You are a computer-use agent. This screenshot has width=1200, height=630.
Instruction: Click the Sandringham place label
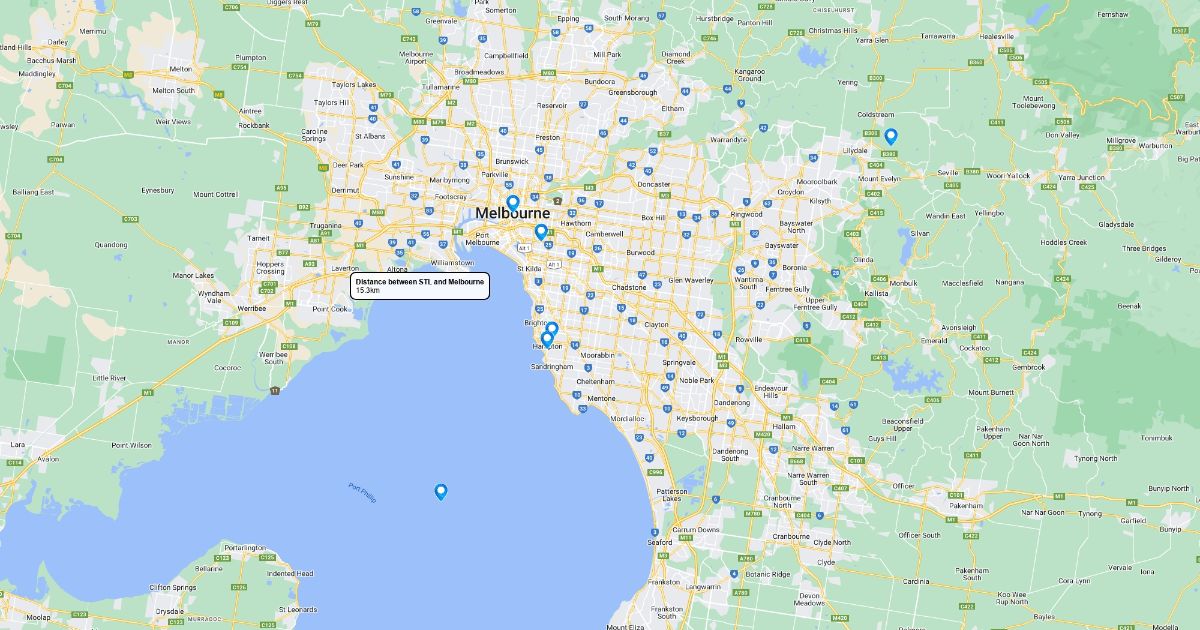pos(552,367)
